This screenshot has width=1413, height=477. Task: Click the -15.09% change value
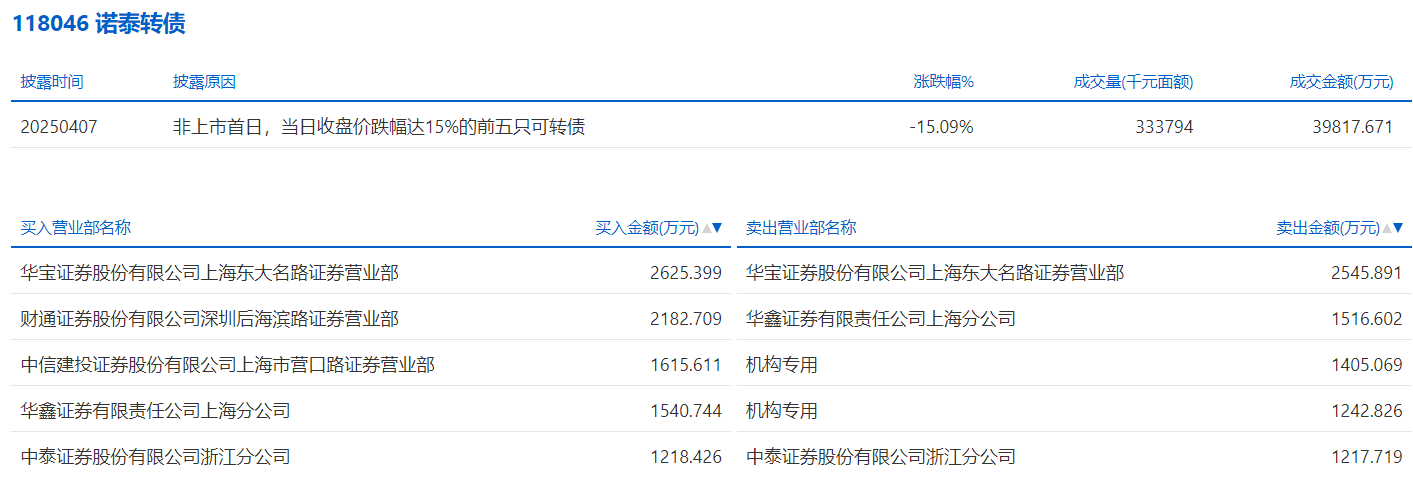click(941, 127)
